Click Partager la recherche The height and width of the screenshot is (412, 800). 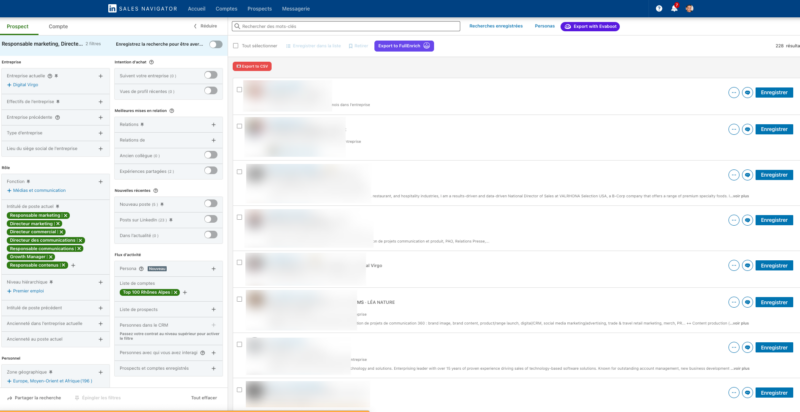[x=34, y=398]
